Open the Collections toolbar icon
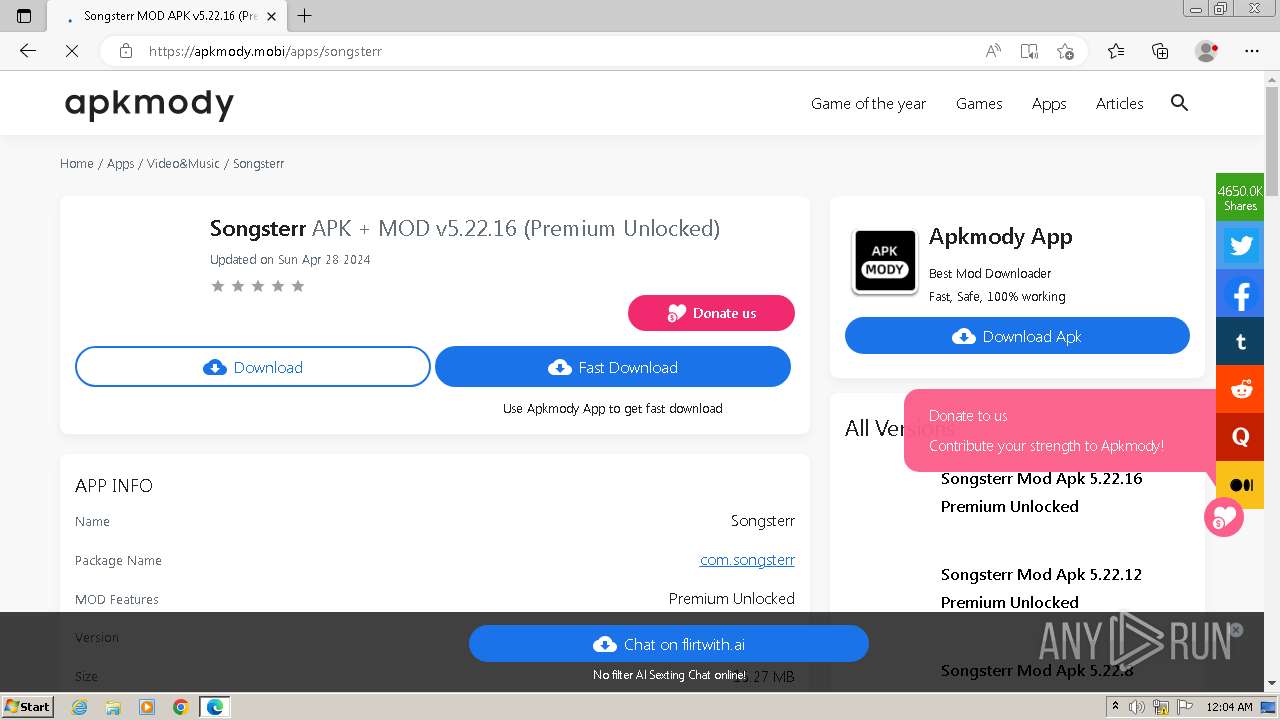The height and width of the screenshot is (720, 1280). tap(1160, 51)
